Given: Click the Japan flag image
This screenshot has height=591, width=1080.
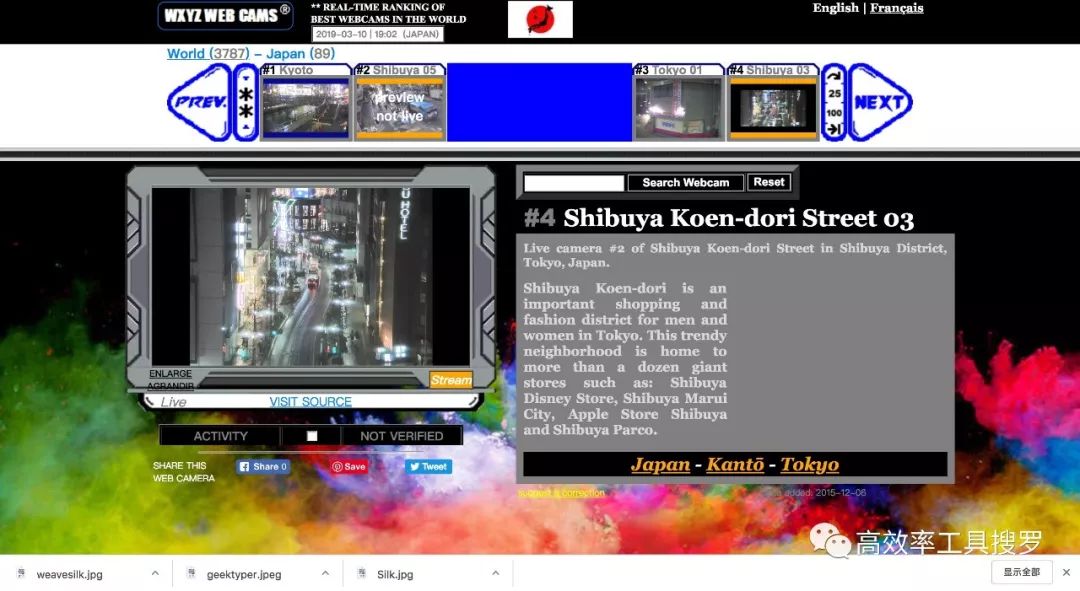Looking at the screenshot, I should click(540, 19).
